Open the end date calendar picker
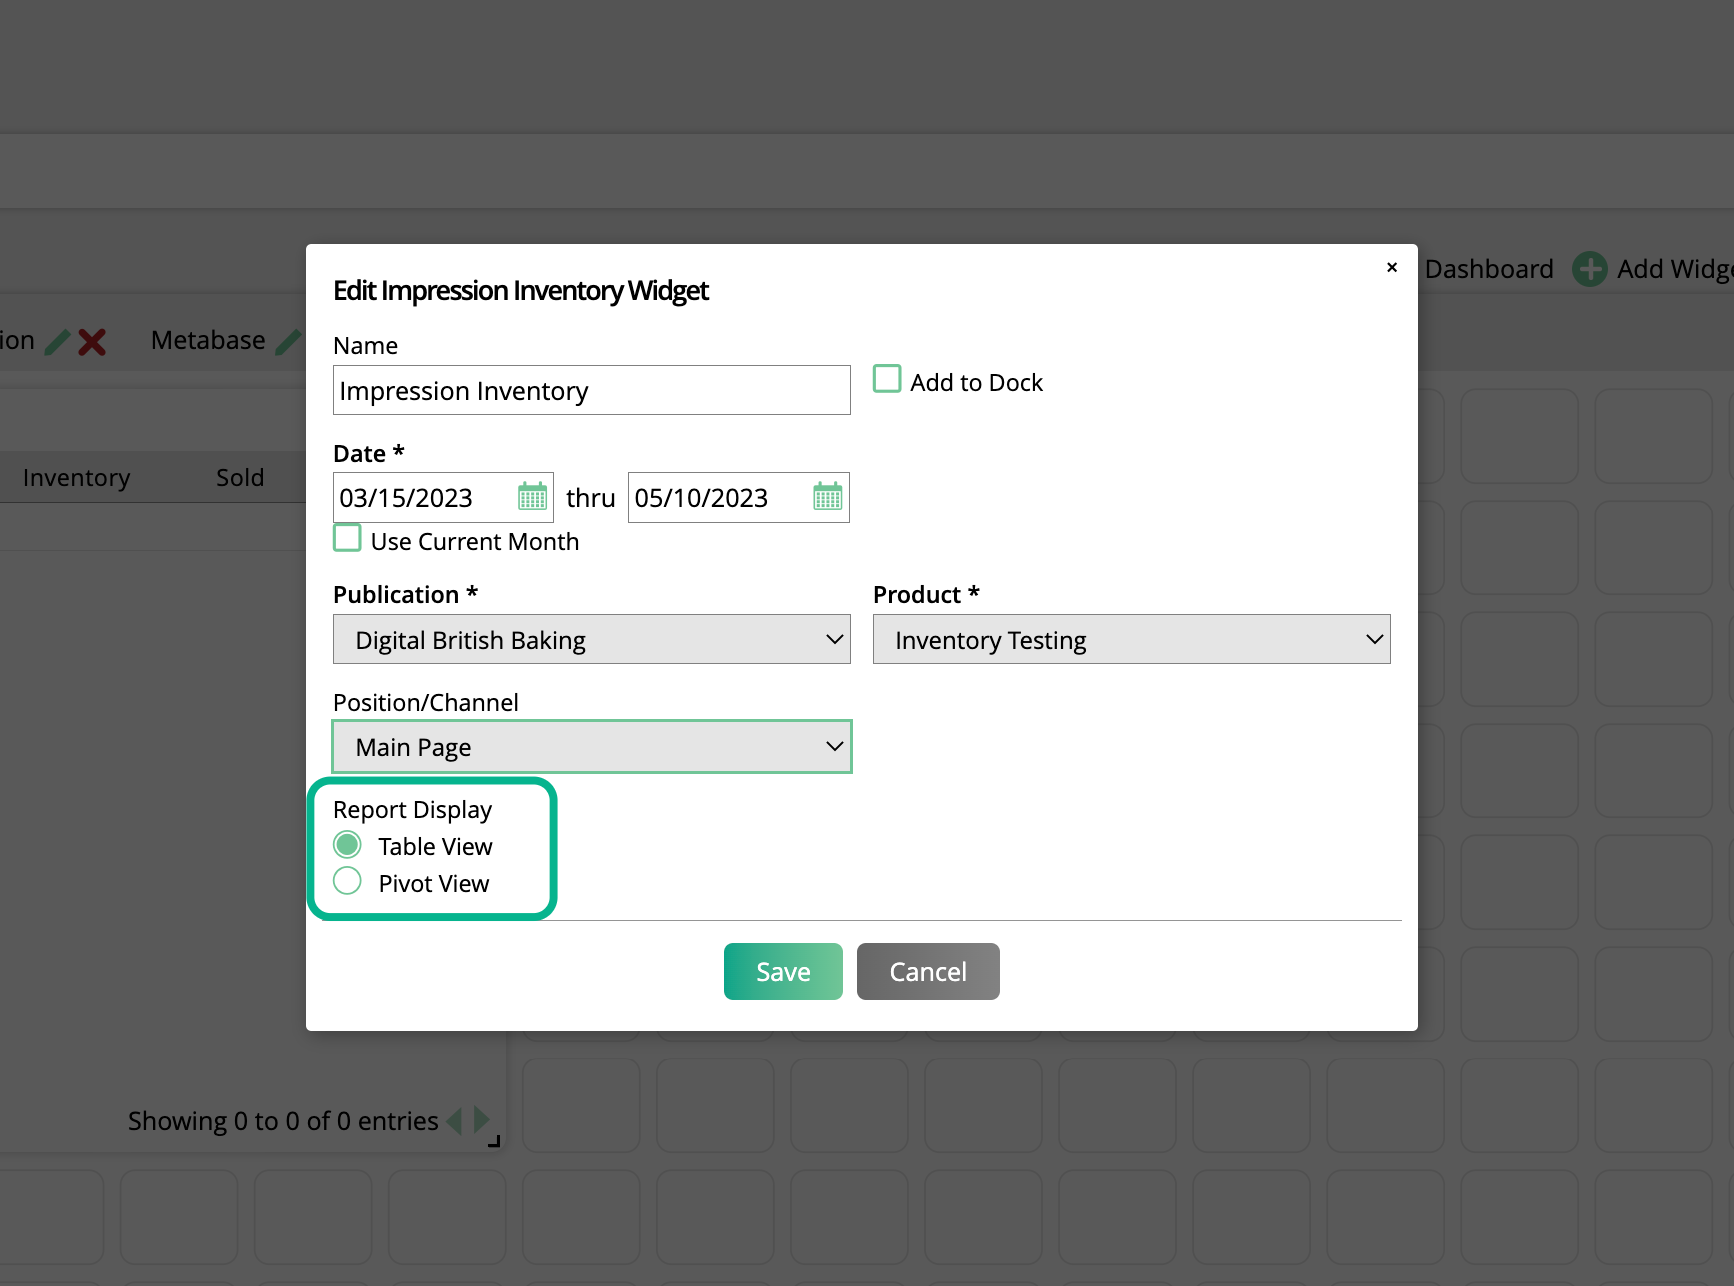 tap(827, 497)
